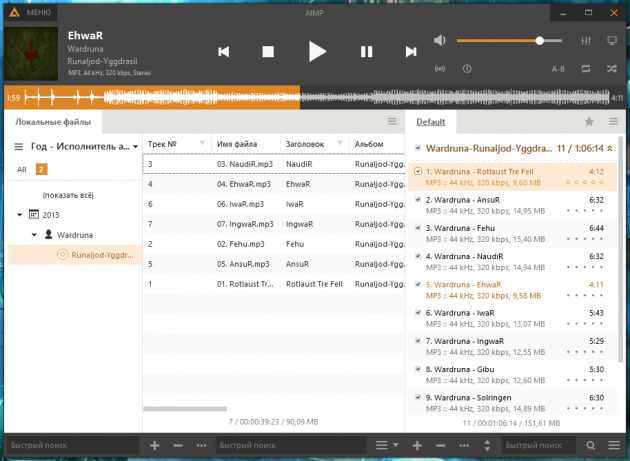This screenshot has height=461, width=630.
Task: Stop playback with the Stop button
Action: (x=268, y=51)
